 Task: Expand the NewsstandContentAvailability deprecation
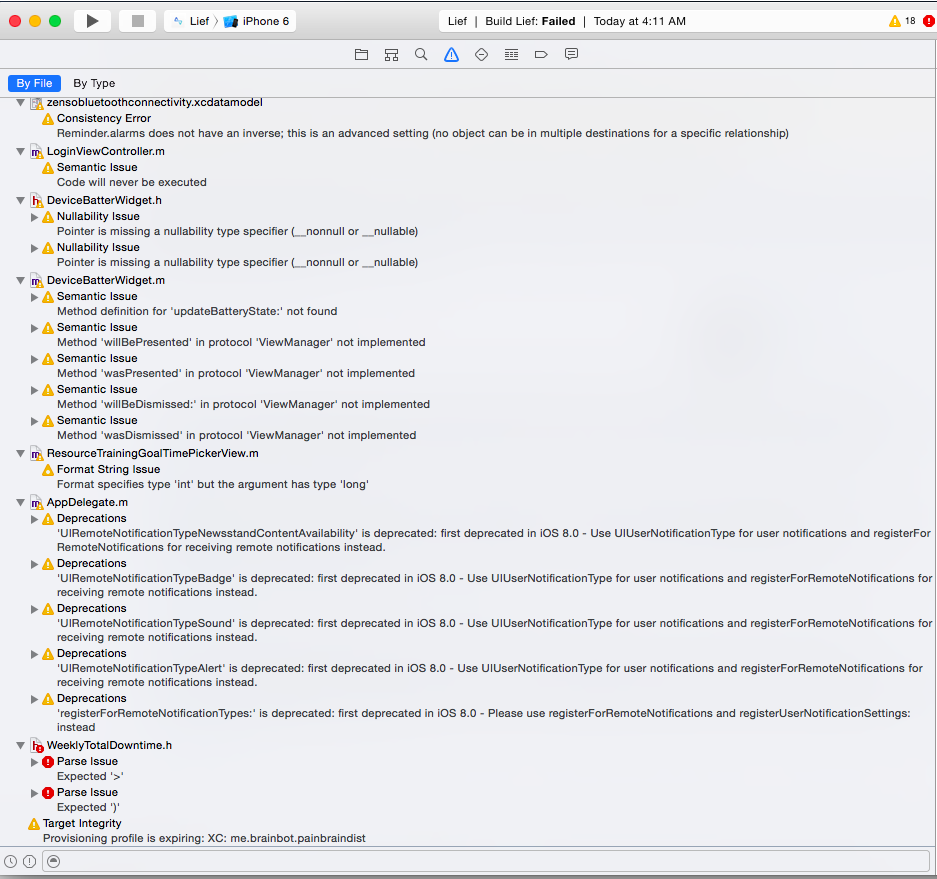tap(35, 519)
